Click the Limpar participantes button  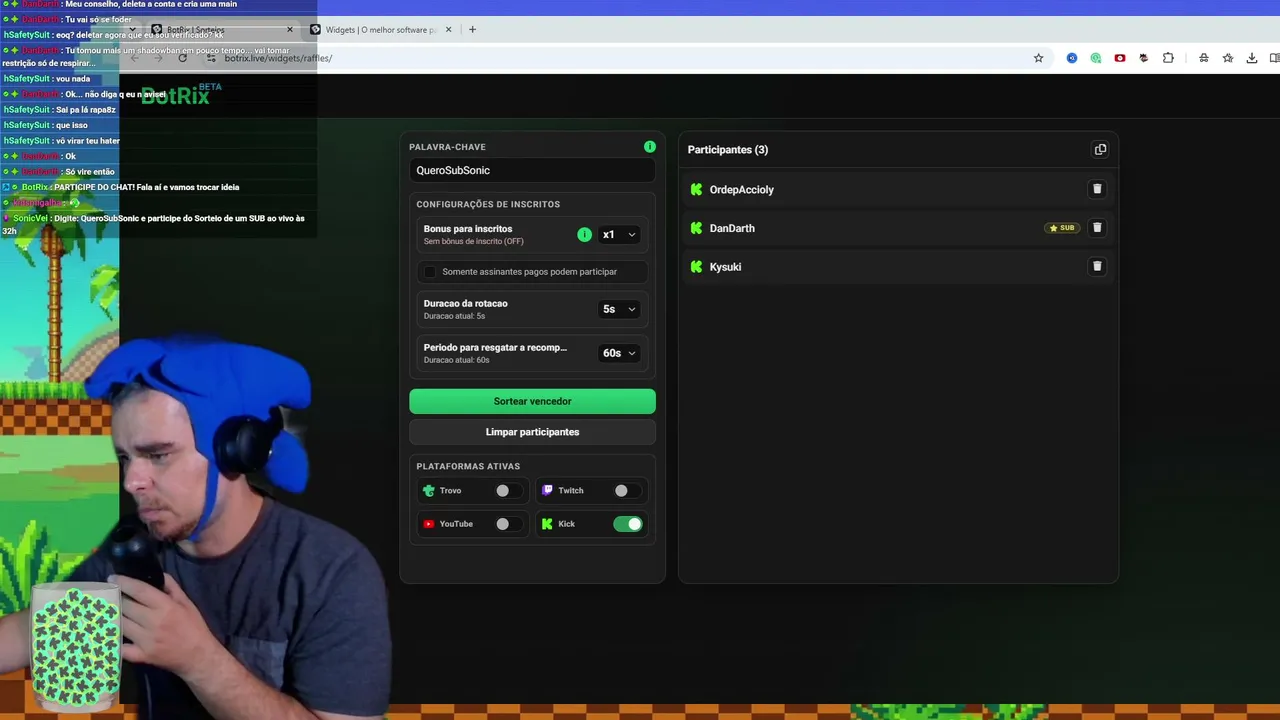[532, 432]
